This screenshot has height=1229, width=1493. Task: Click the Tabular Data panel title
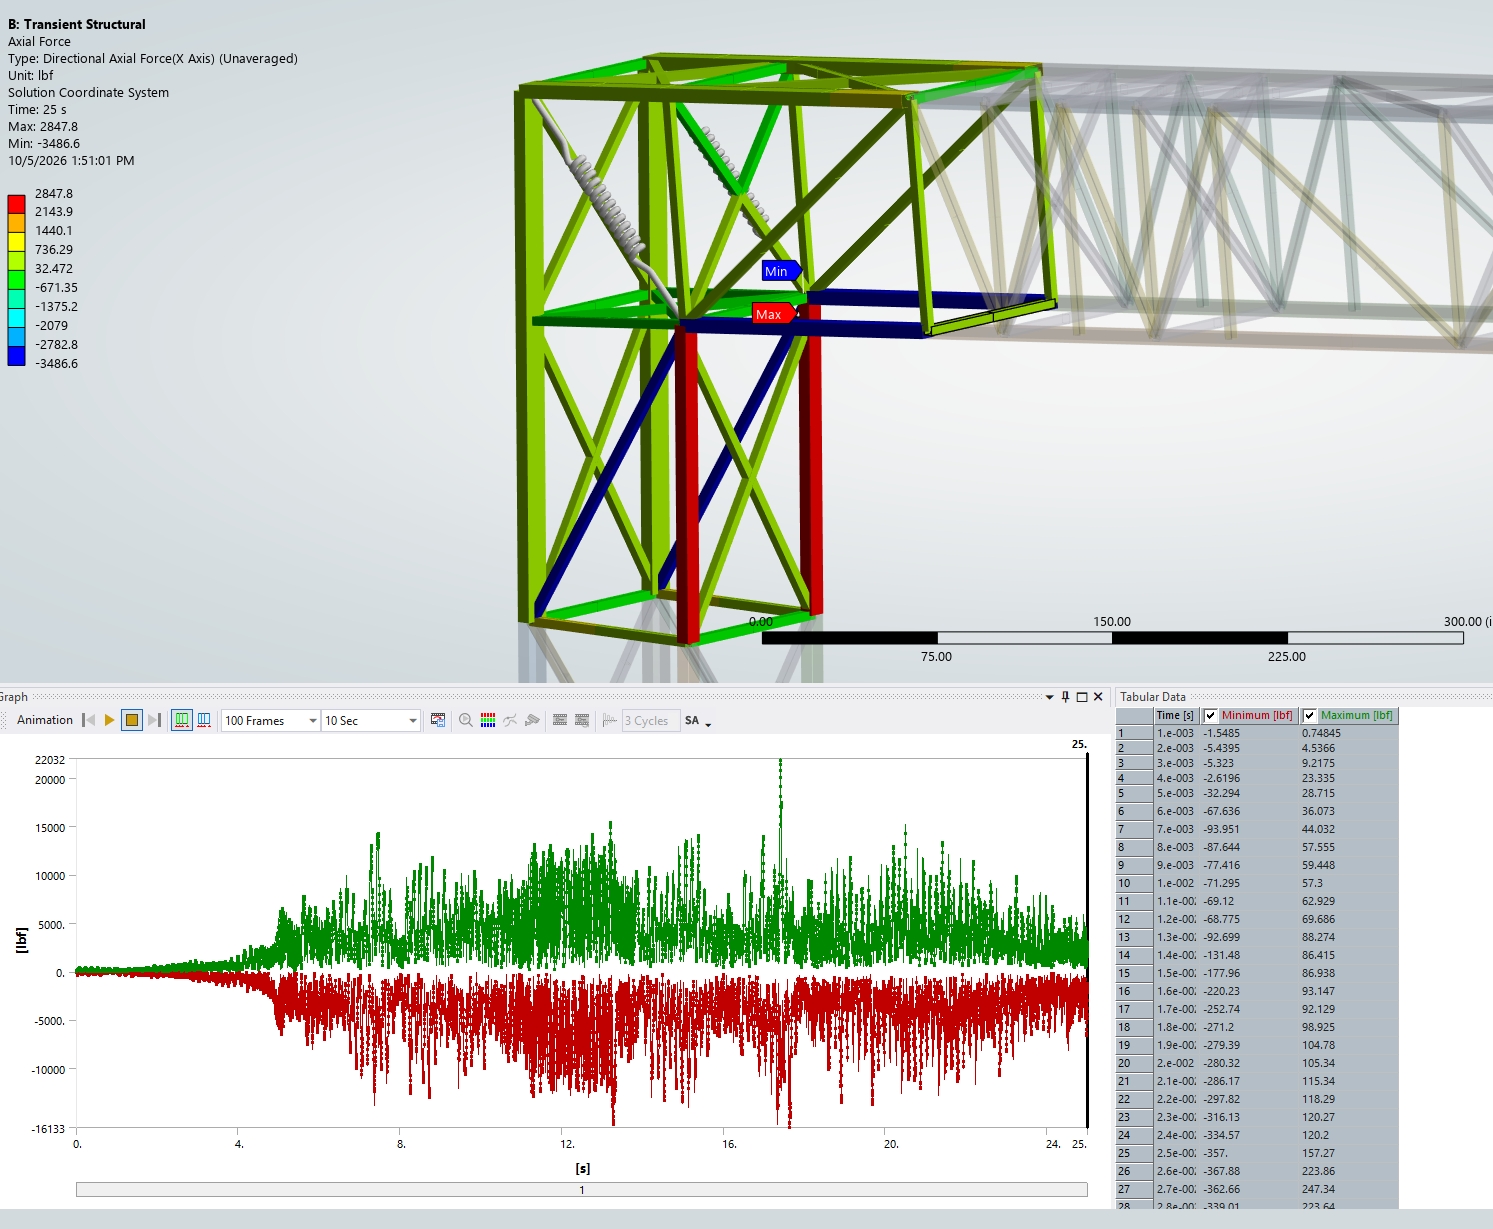[1153, 697]
